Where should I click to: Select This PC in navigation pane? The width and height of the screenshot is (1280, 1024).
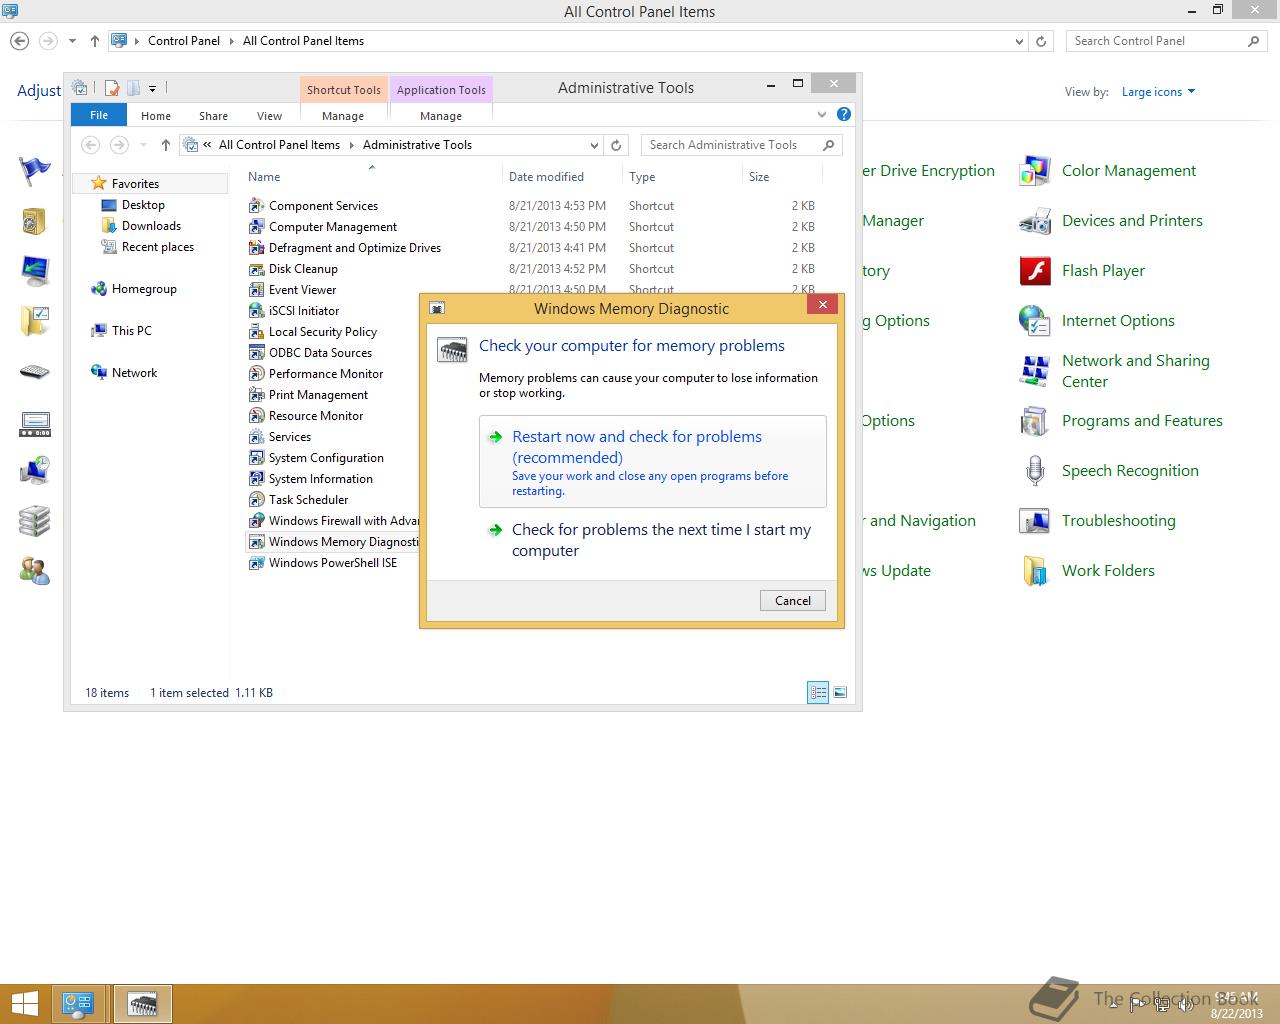(131, 331)
